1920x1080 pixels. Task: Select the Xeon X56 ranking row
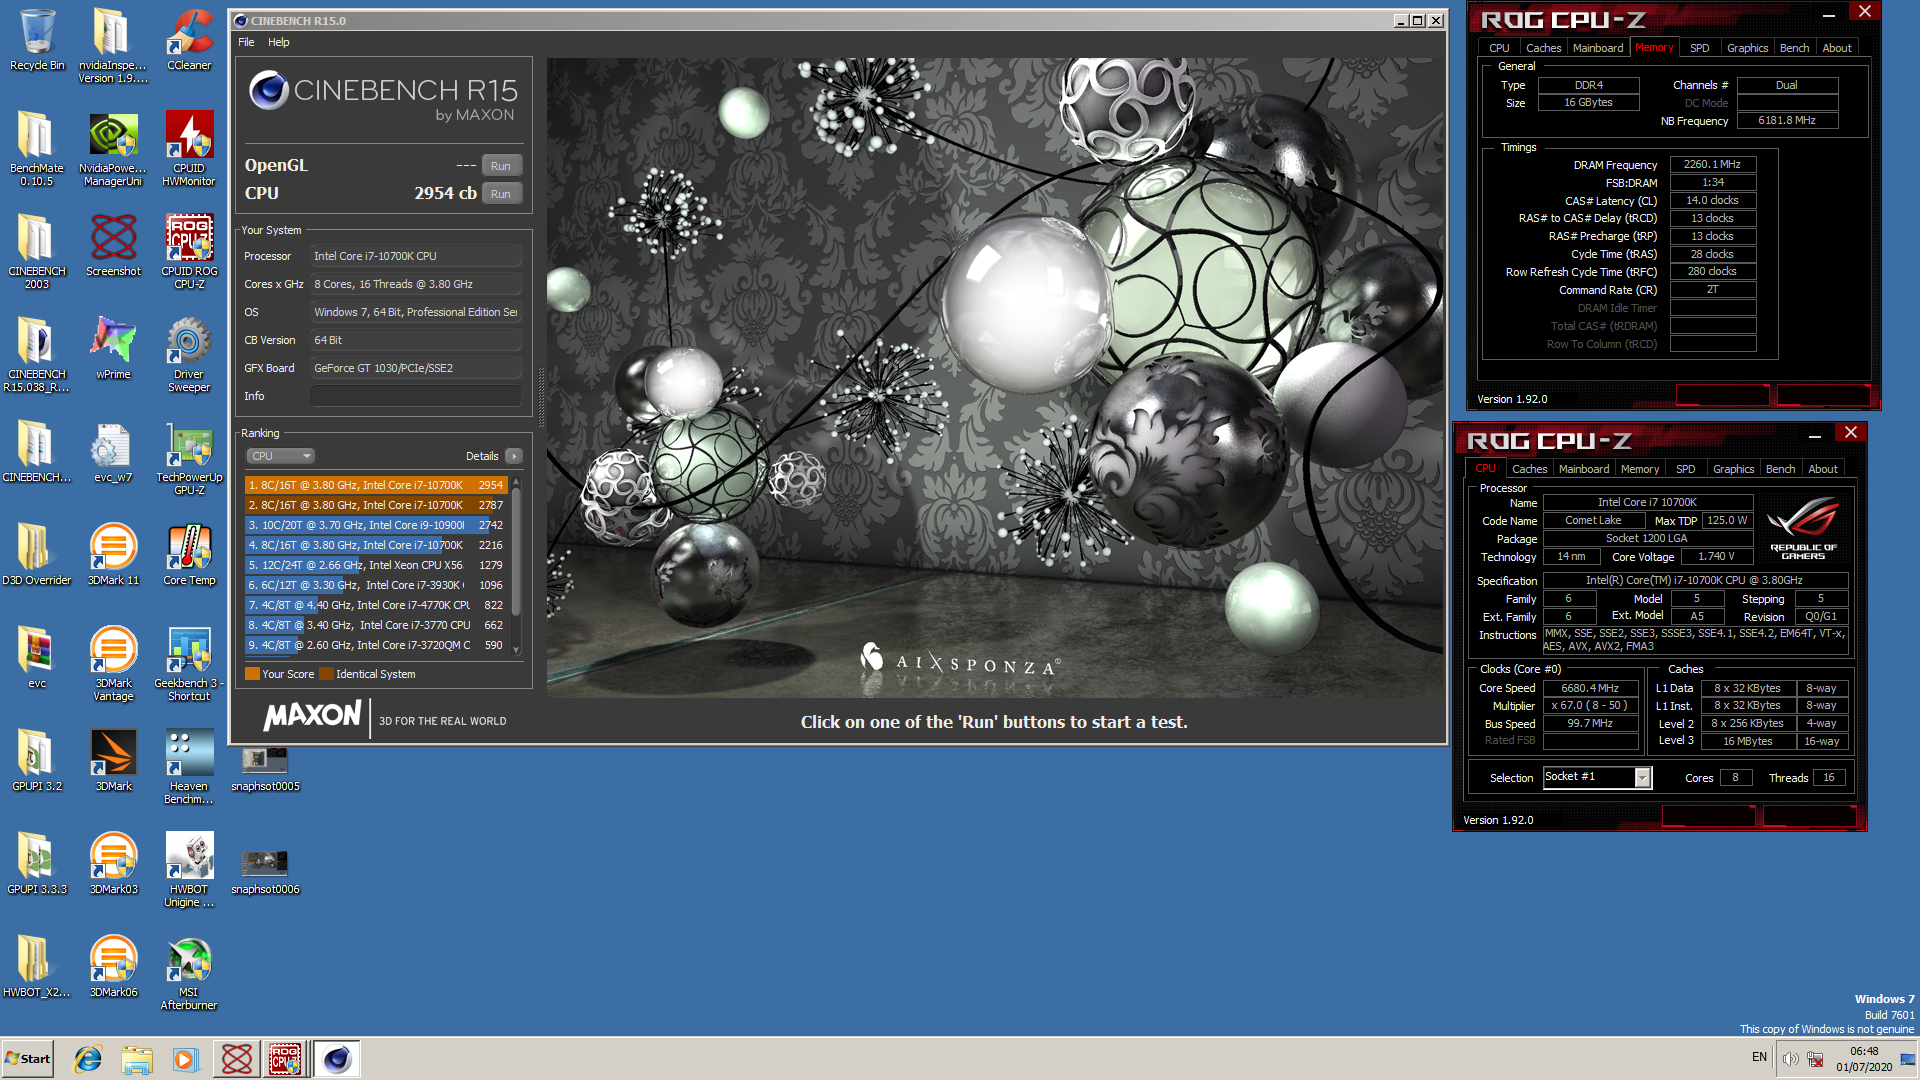tap(377, 565)
